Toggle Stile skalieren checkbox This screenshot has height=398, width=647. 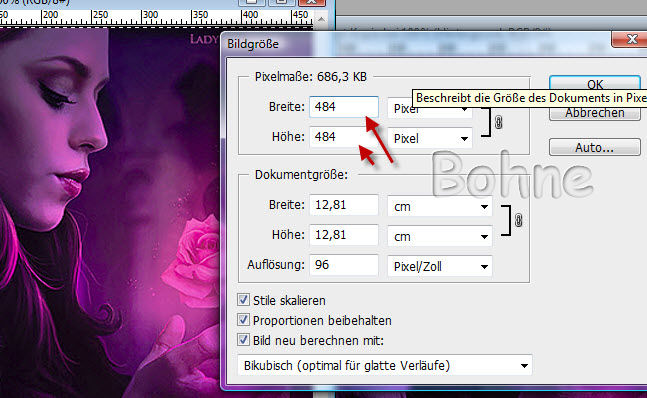[243, 300]
